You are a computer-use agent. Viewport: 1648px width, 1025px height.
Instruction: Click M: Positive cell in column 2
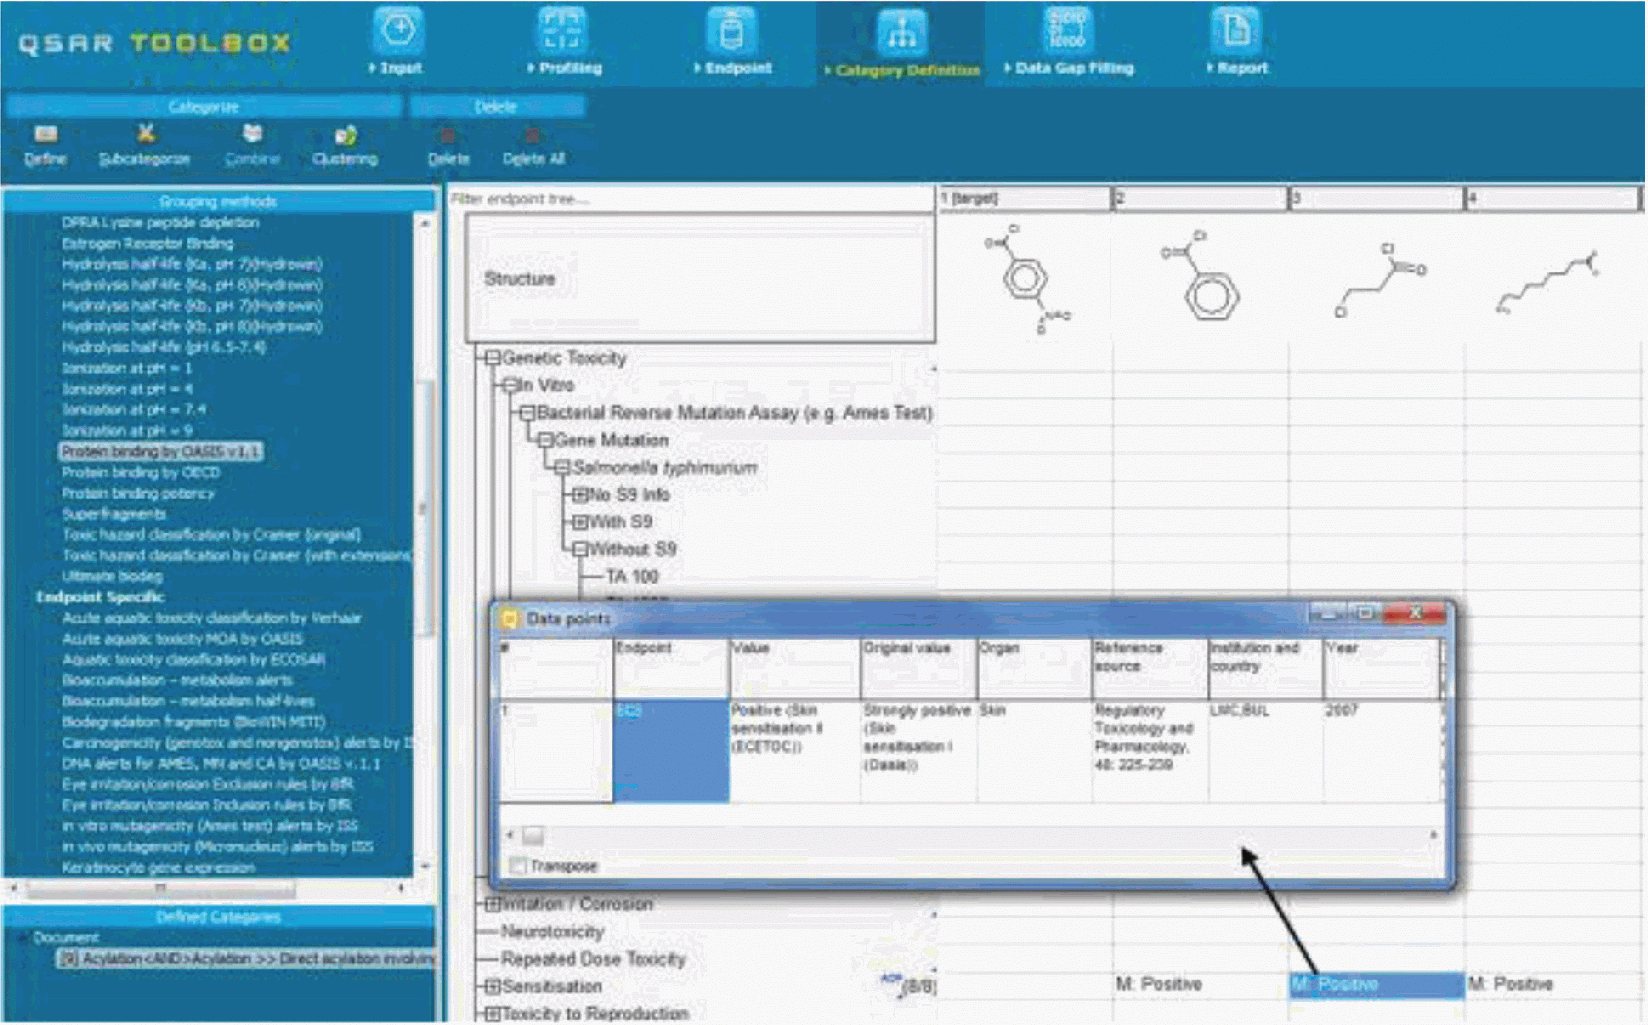1159,985
